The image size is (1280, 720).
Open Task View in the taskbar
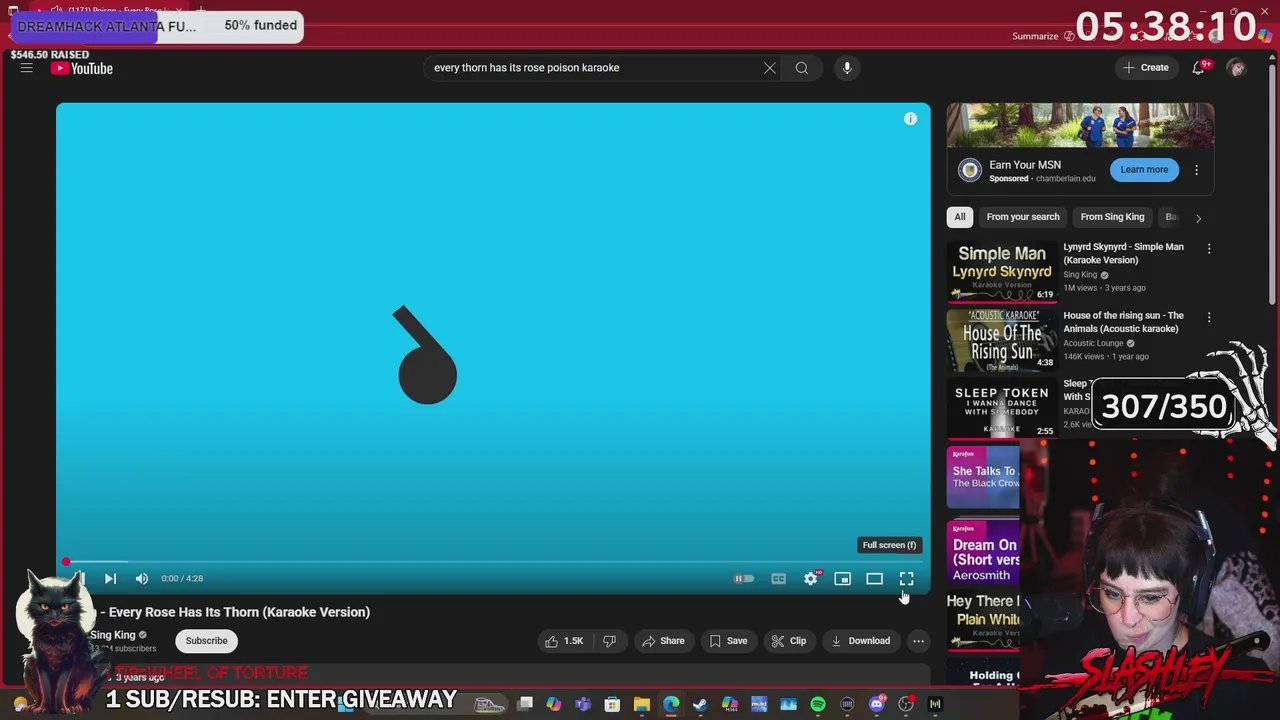point(525,704)
